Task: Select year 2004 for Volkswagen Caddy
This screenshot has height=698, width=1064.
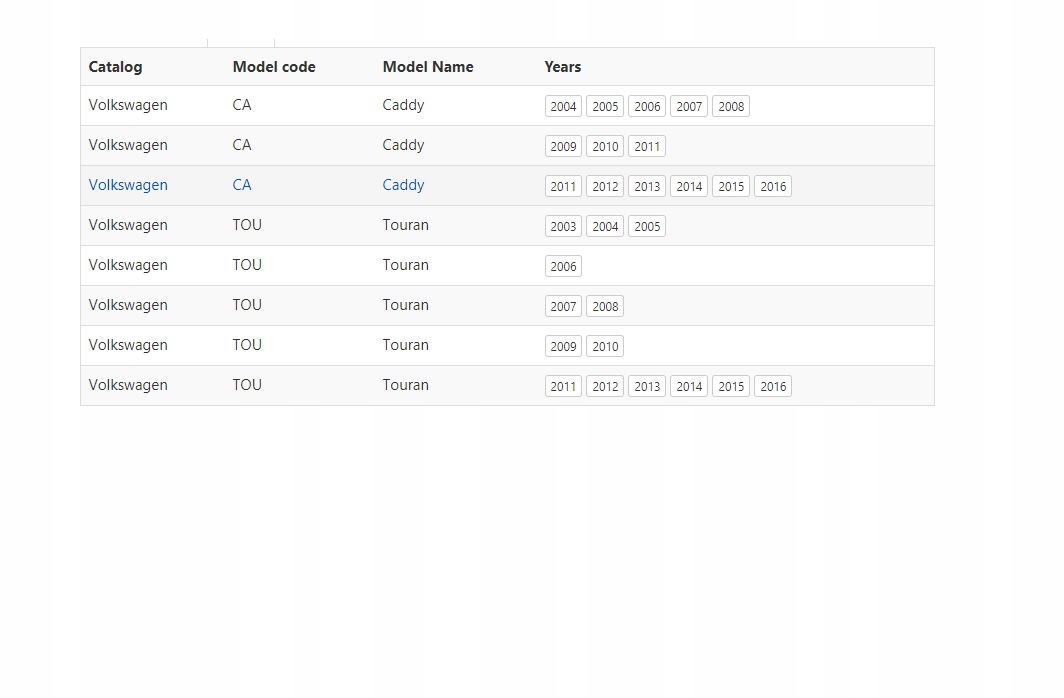Action: click(563, 106)
